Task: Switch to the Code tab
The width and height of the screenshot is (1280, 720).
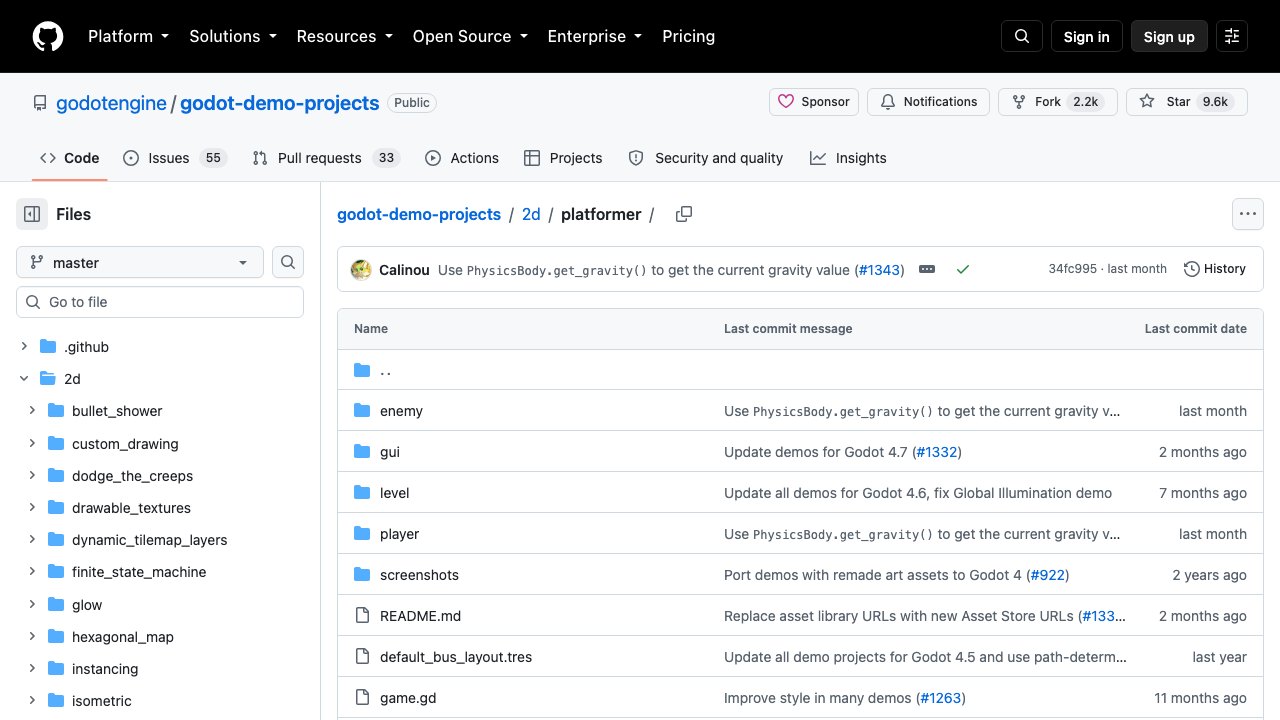Action: (70, 158)
